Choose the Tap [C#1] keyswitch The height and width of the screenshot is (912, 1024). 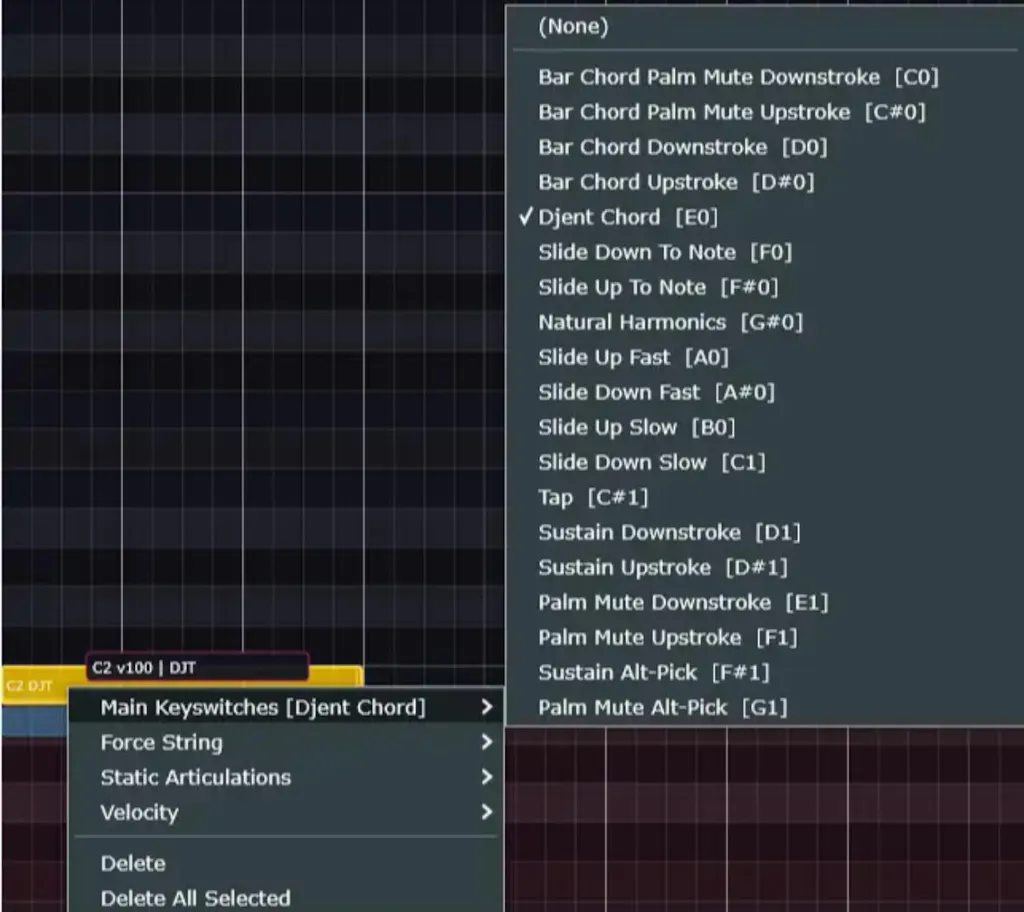tap(593, 497)
